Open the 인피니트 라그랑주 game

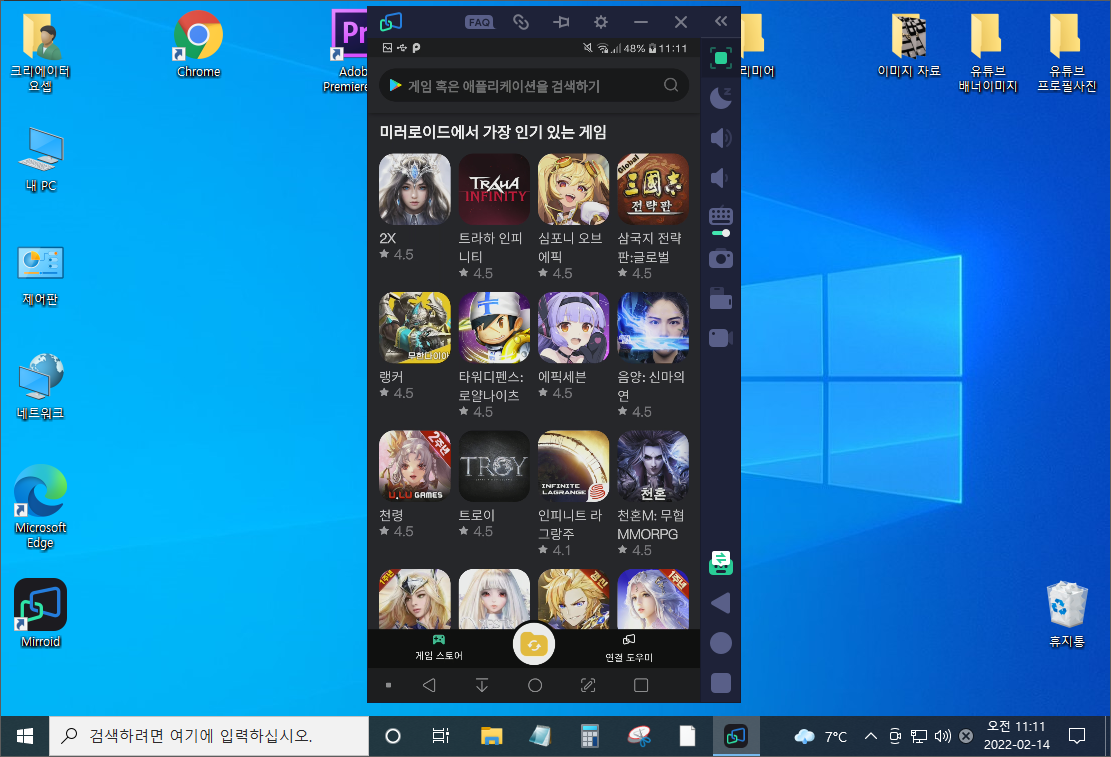point(573,466)
